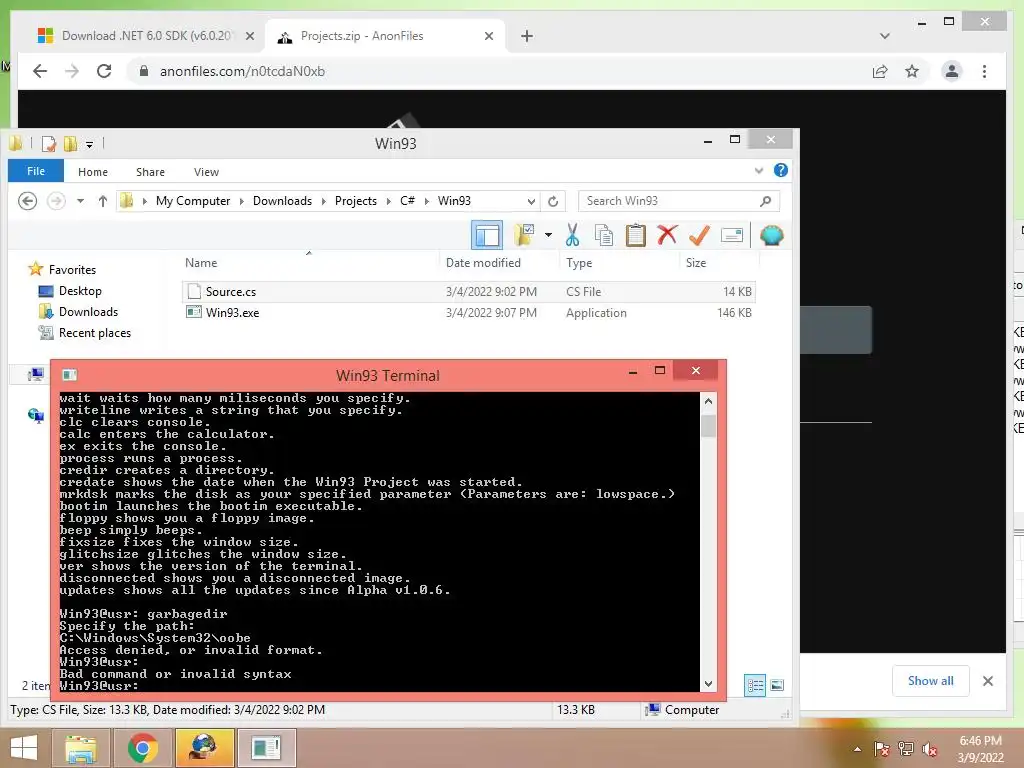Sort by the Date modified column header
Image resolution: width=1024 pixels, height=768 pixels.
point(483,263)
